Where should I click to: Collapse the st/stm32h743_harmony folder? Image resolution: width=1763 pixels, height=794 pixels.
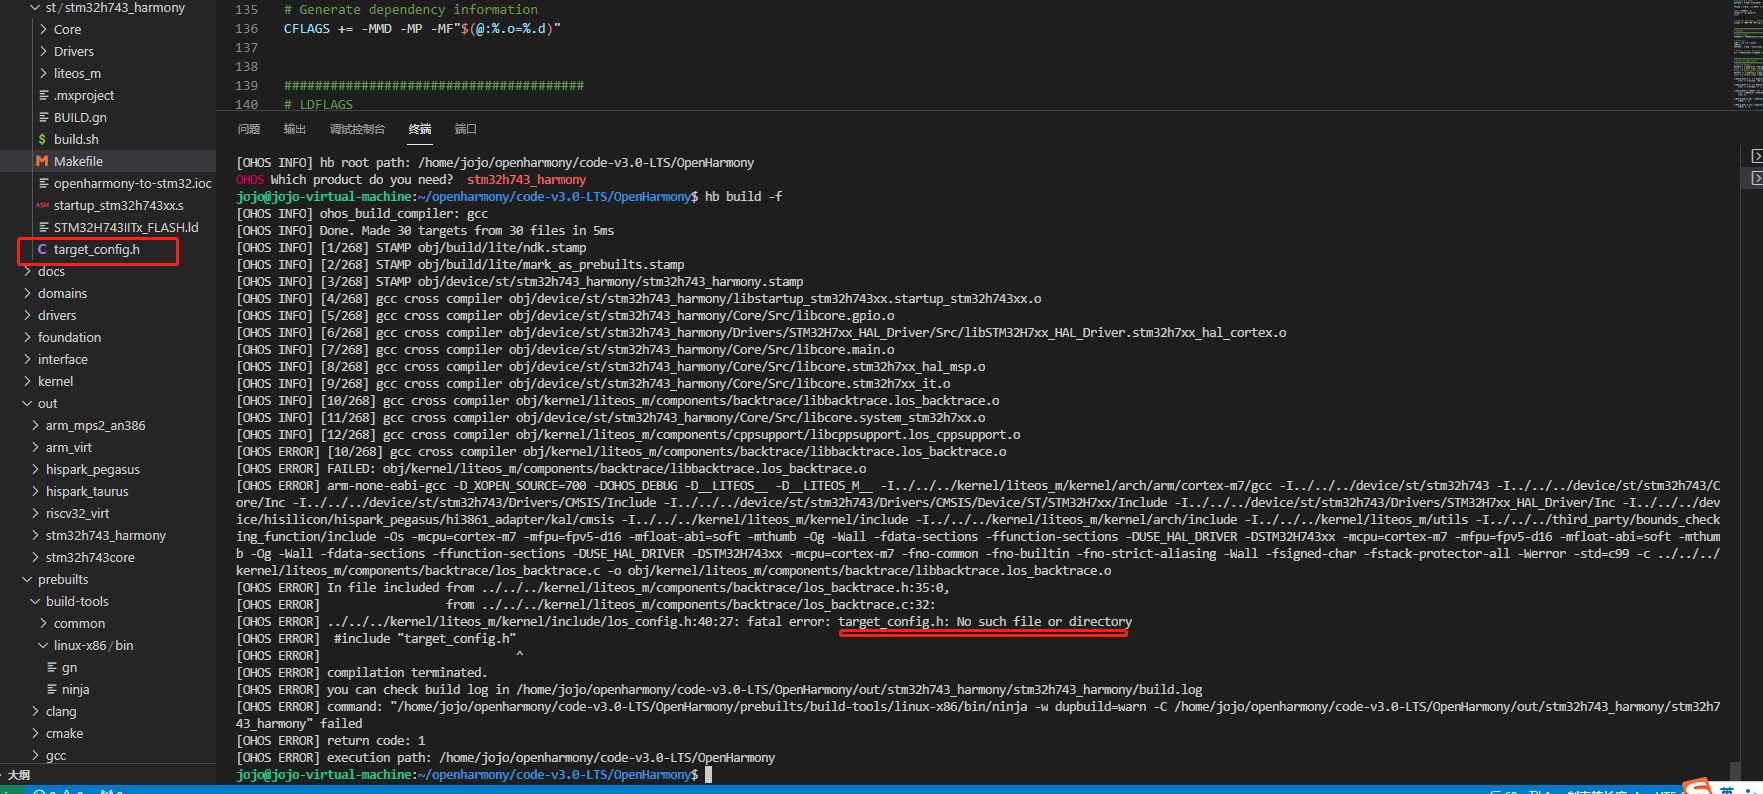[x=35, y=7]
